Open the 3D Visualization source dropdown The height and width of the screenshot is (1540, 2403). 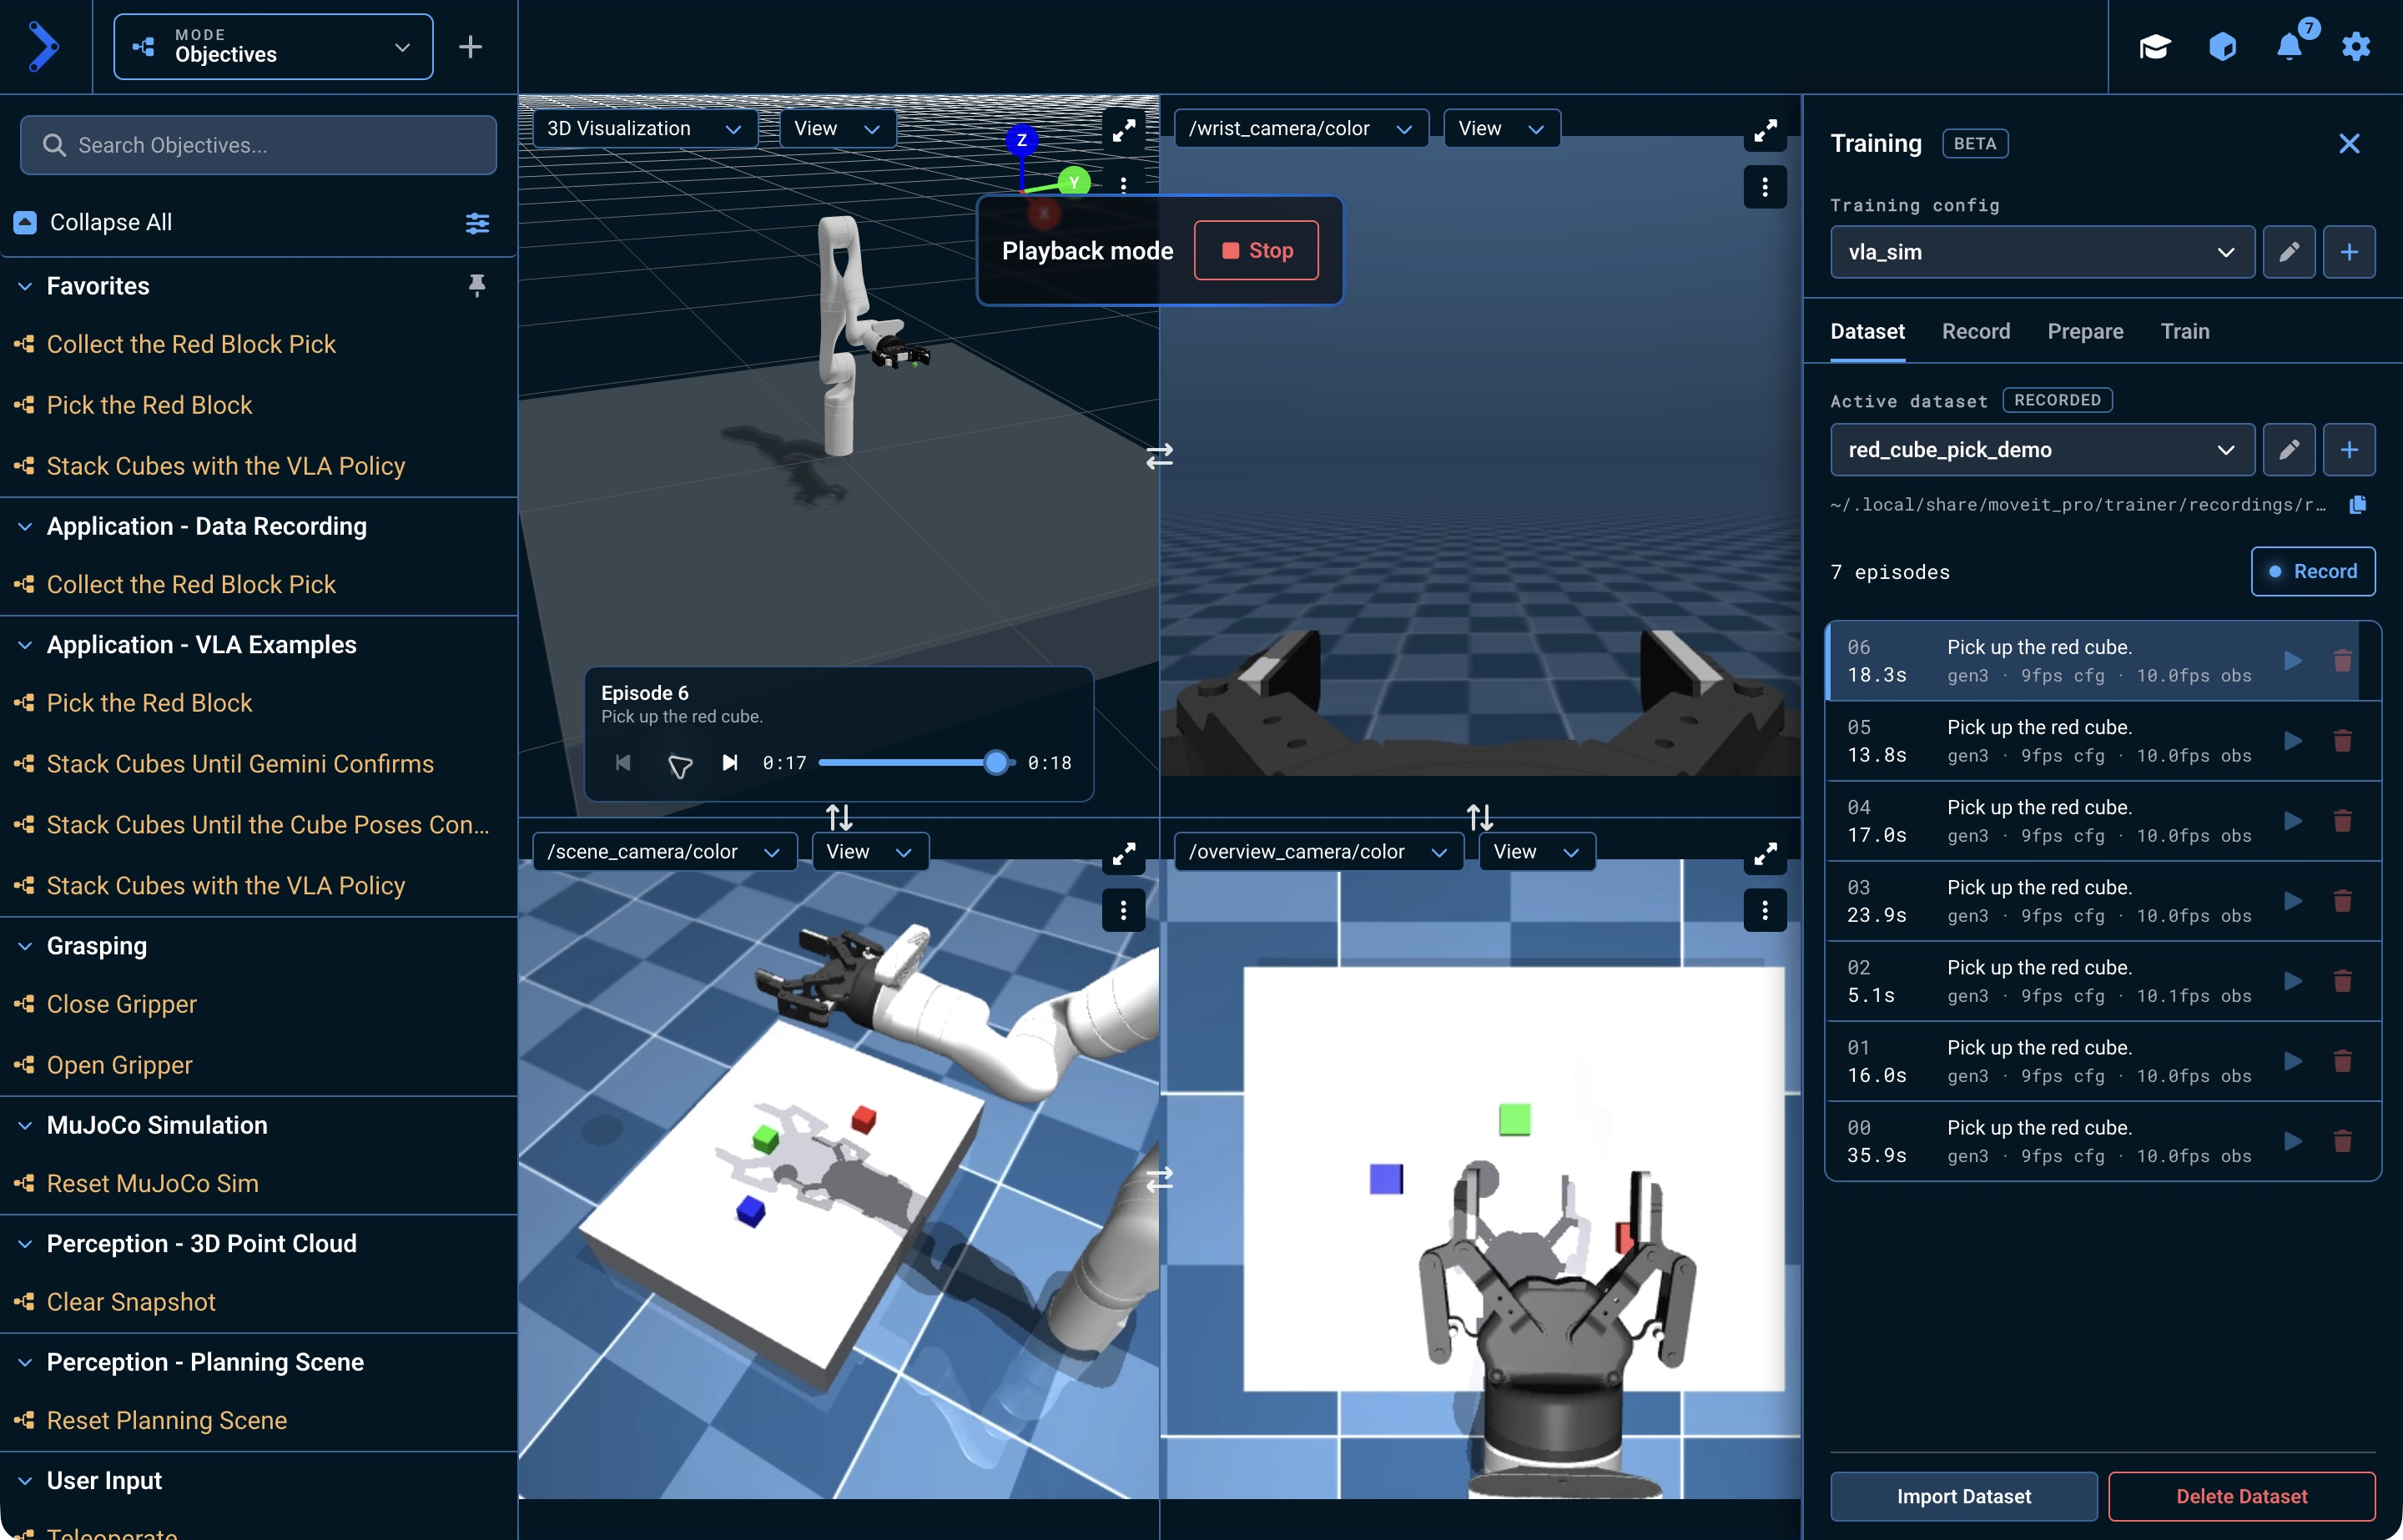(644, 129)
